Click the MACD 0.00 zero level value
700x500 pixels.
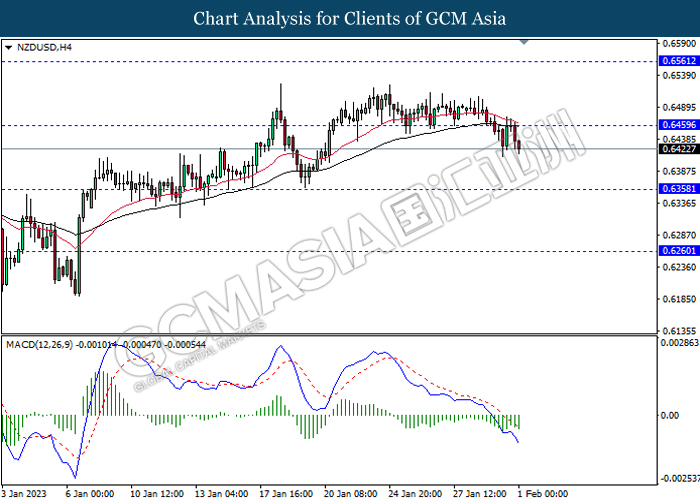pyautogui.click(x=670, y=416)
